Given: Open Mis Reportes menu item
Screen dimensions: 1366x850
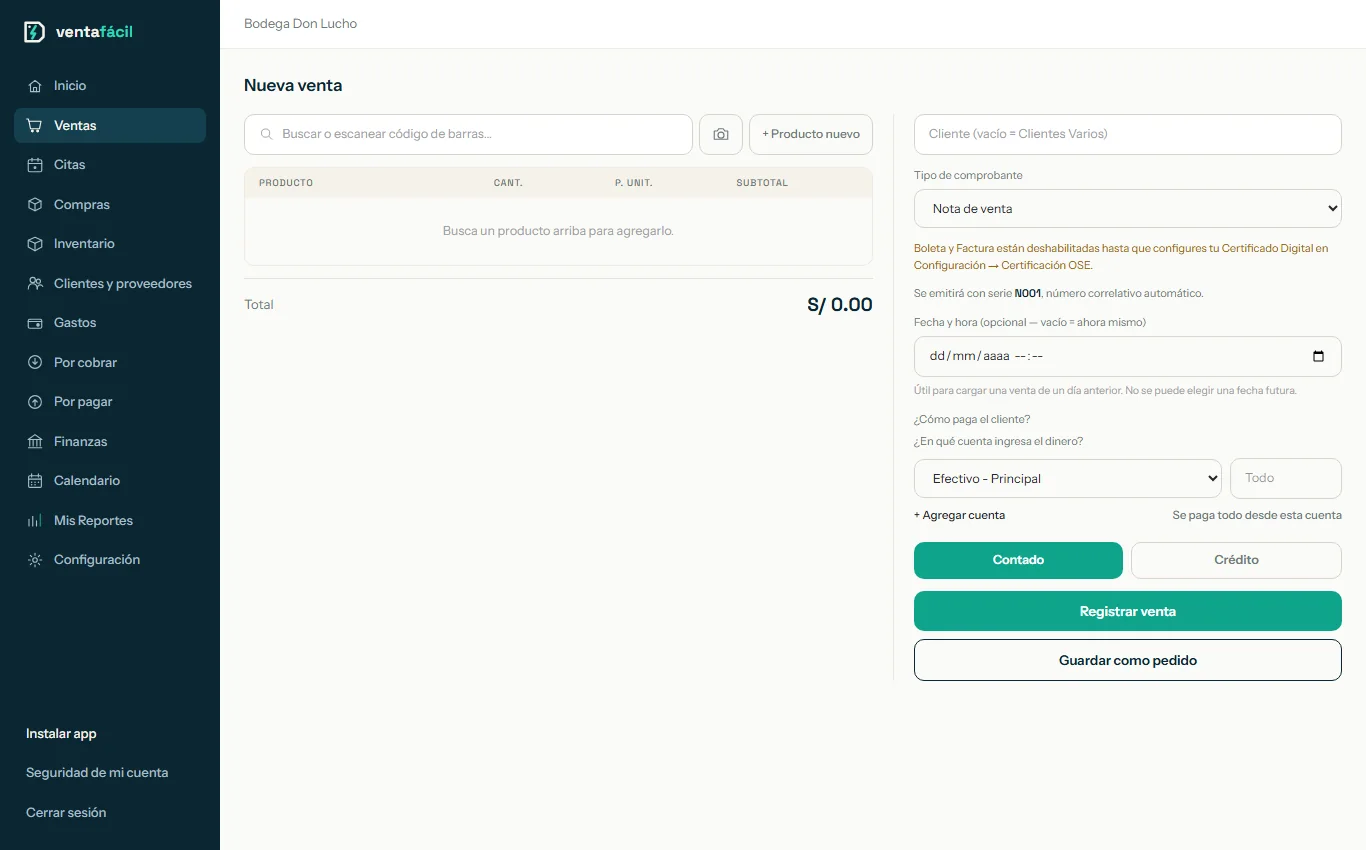Looking at the screenshot, I should pyautogui.click(x=110, y=521).
